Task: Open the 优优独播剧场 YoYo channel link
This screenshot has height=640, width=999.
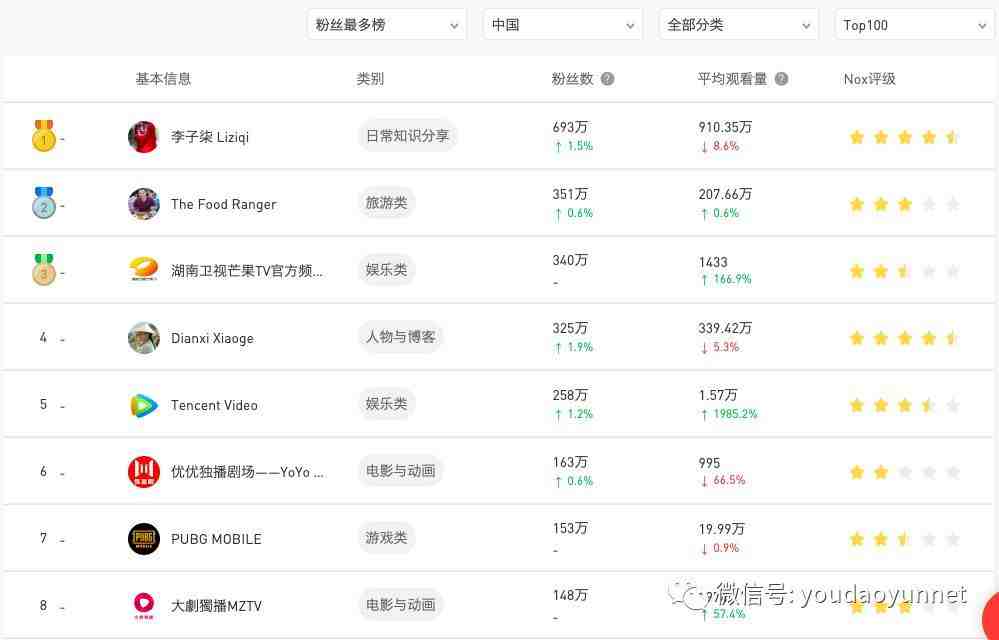Action: 247,472
